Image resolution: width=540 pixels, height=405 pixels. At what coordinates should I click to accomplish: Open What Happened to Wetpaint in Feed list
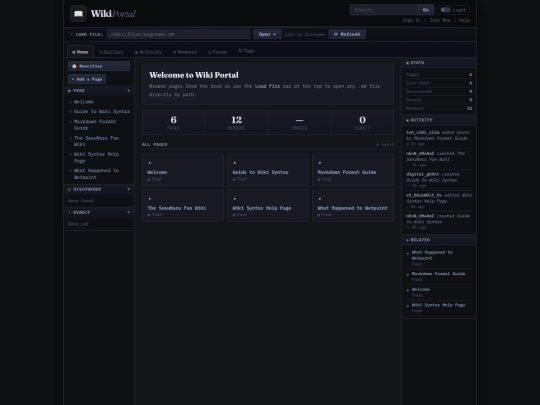tap(96, 174)
